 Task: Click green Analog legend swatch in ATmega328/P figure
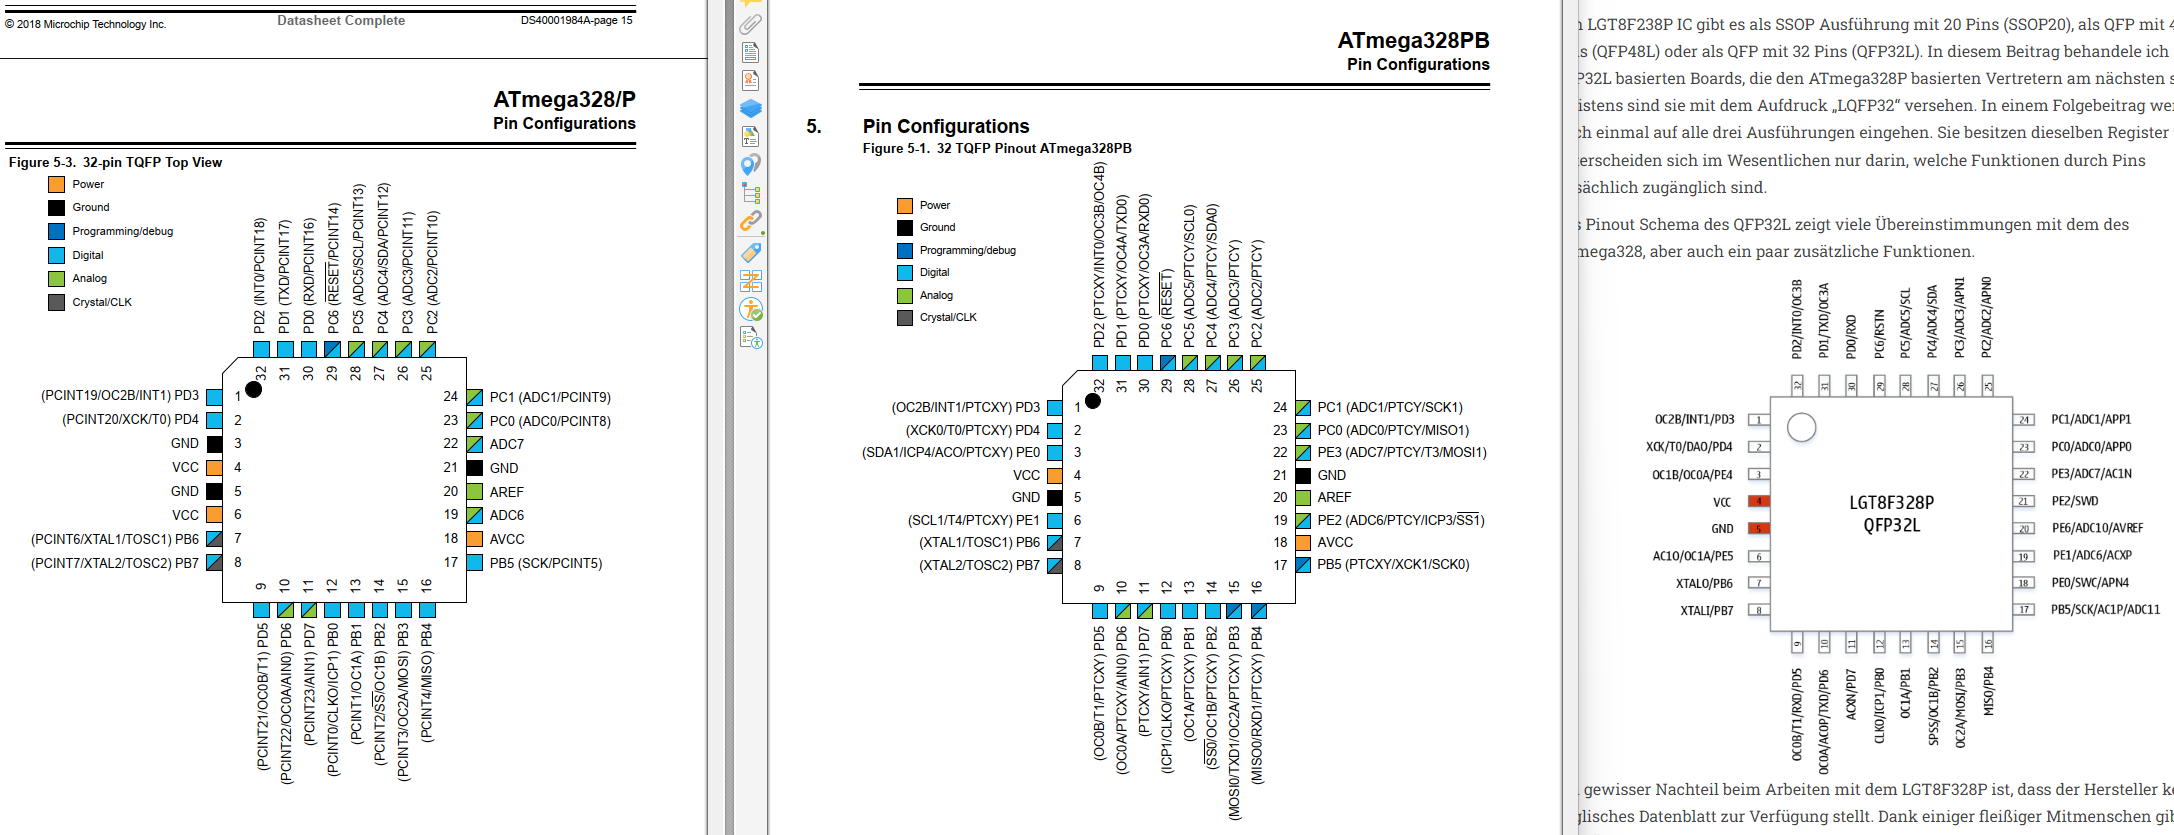[57, 278]
